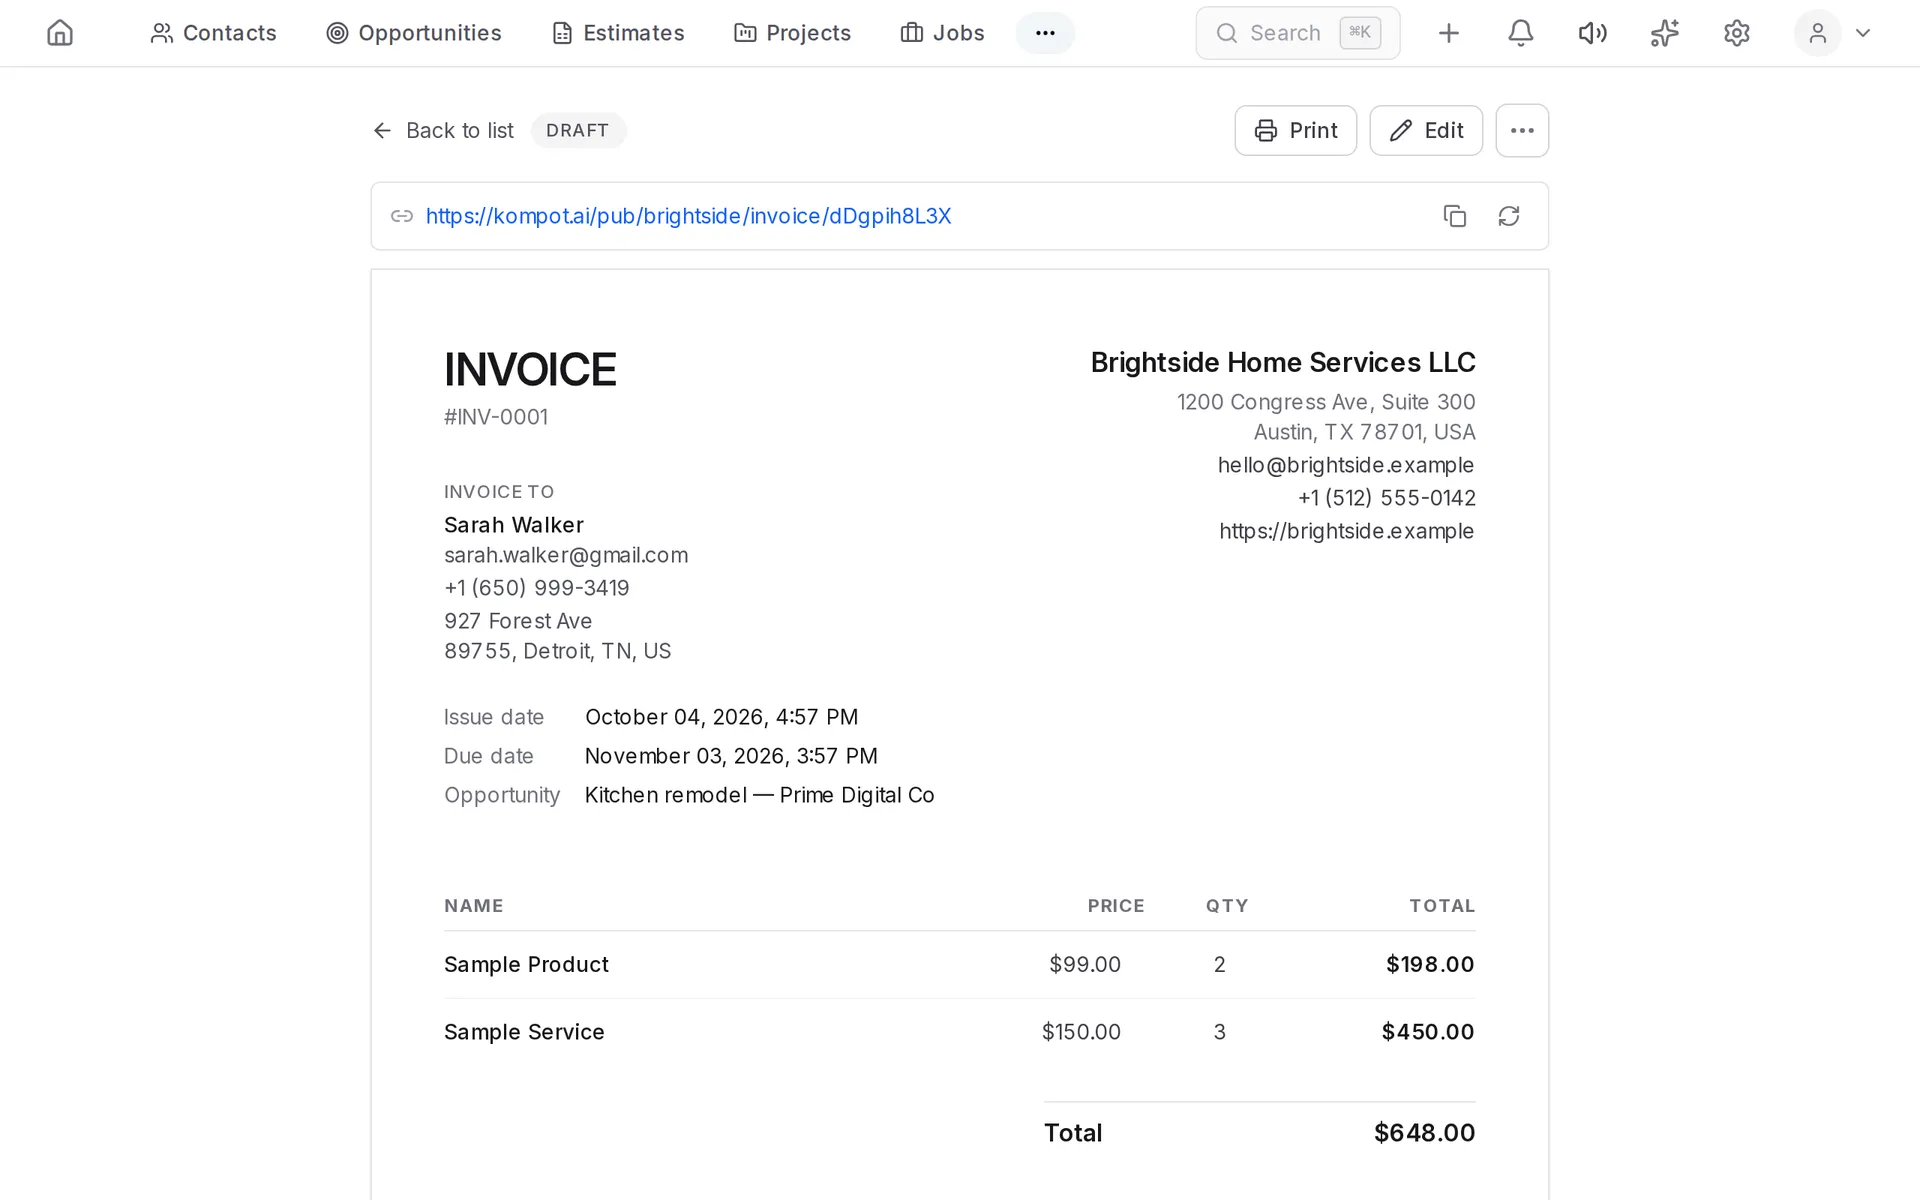Go back to the invoice list
Image resolution: width=1920 pixels, height=1200 pixels.
(x=443, y=131)
